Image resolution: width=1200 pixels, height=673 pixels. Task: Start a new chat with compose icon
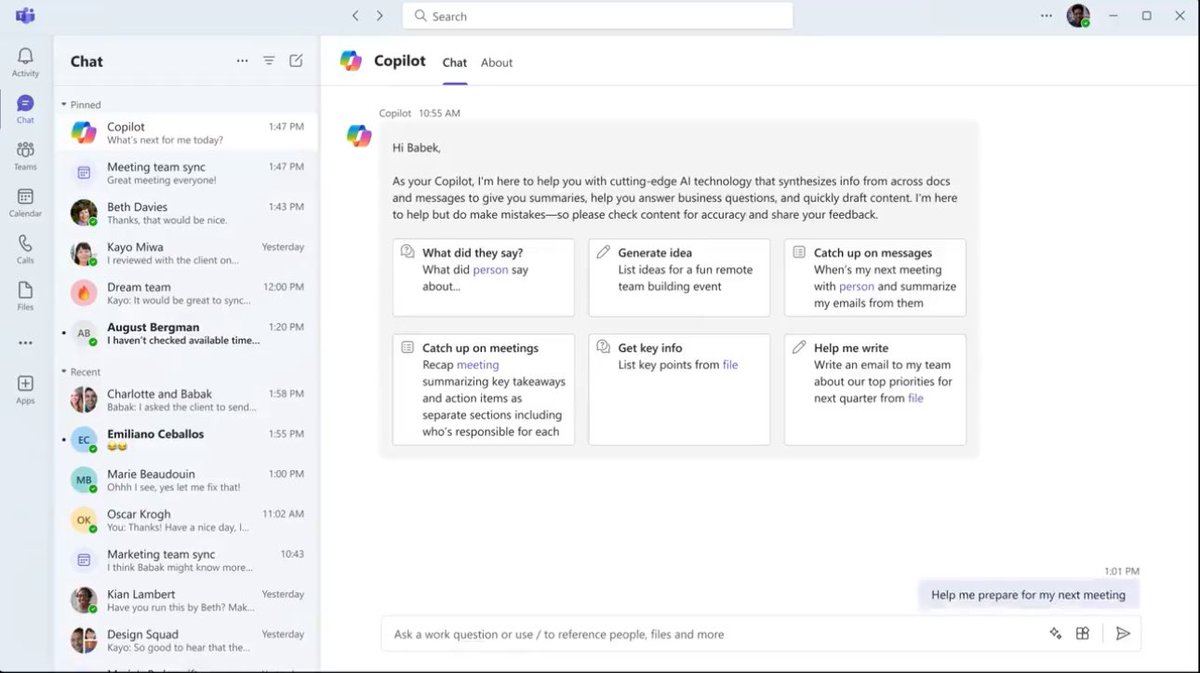pos(296,61)
